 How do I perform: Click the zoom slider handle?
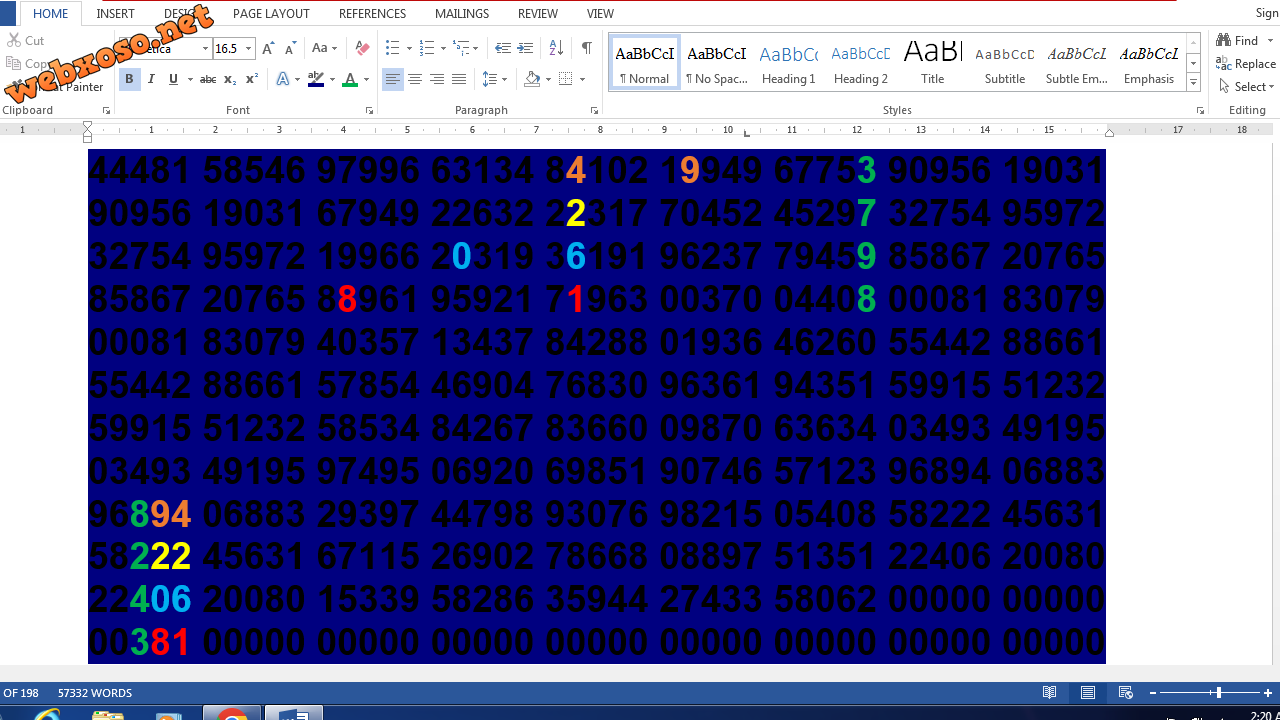click(x=1218, y=693)
